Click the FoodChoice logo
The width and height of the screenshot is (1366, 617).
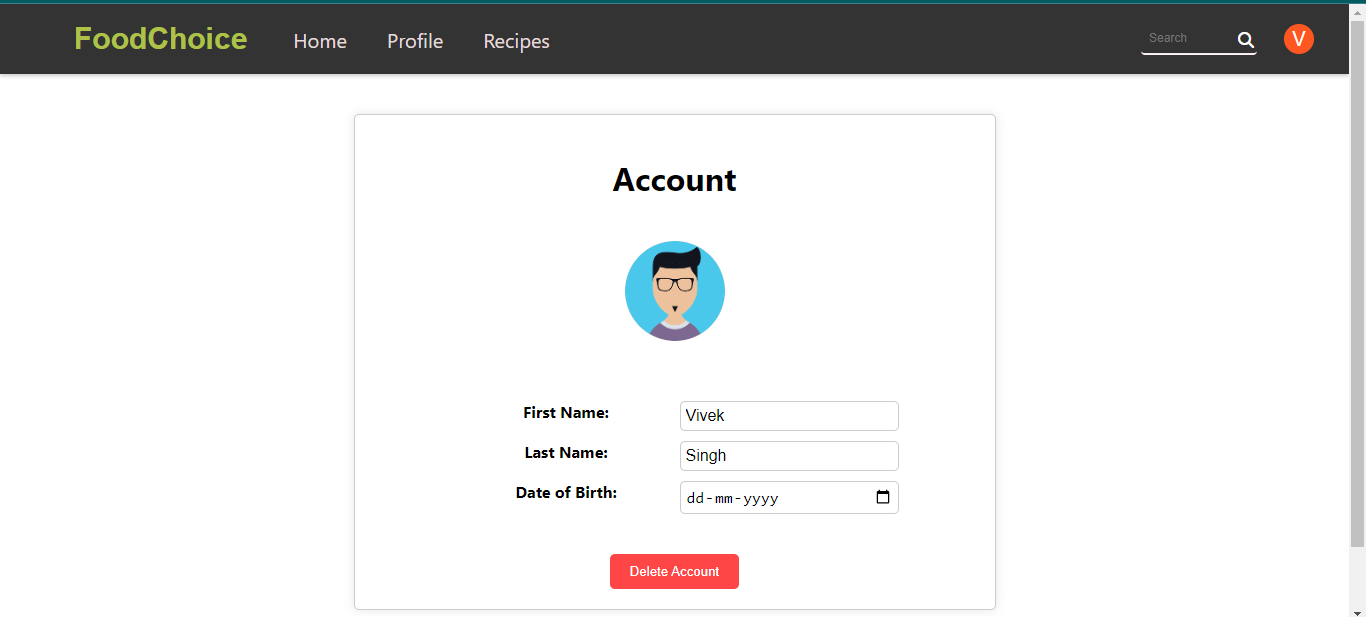[x=160, y=38]
